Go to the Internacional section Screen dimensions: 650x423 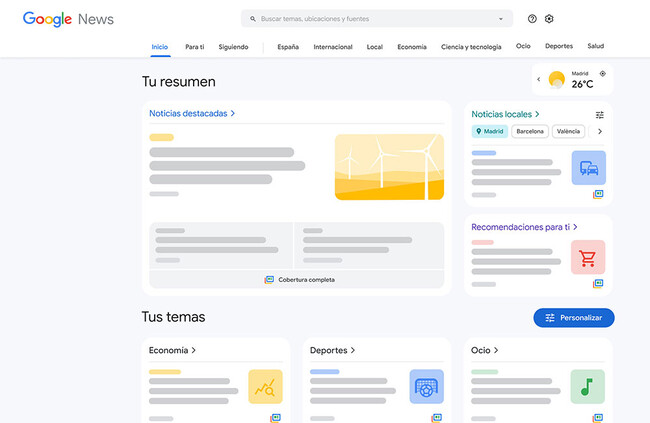333,47
